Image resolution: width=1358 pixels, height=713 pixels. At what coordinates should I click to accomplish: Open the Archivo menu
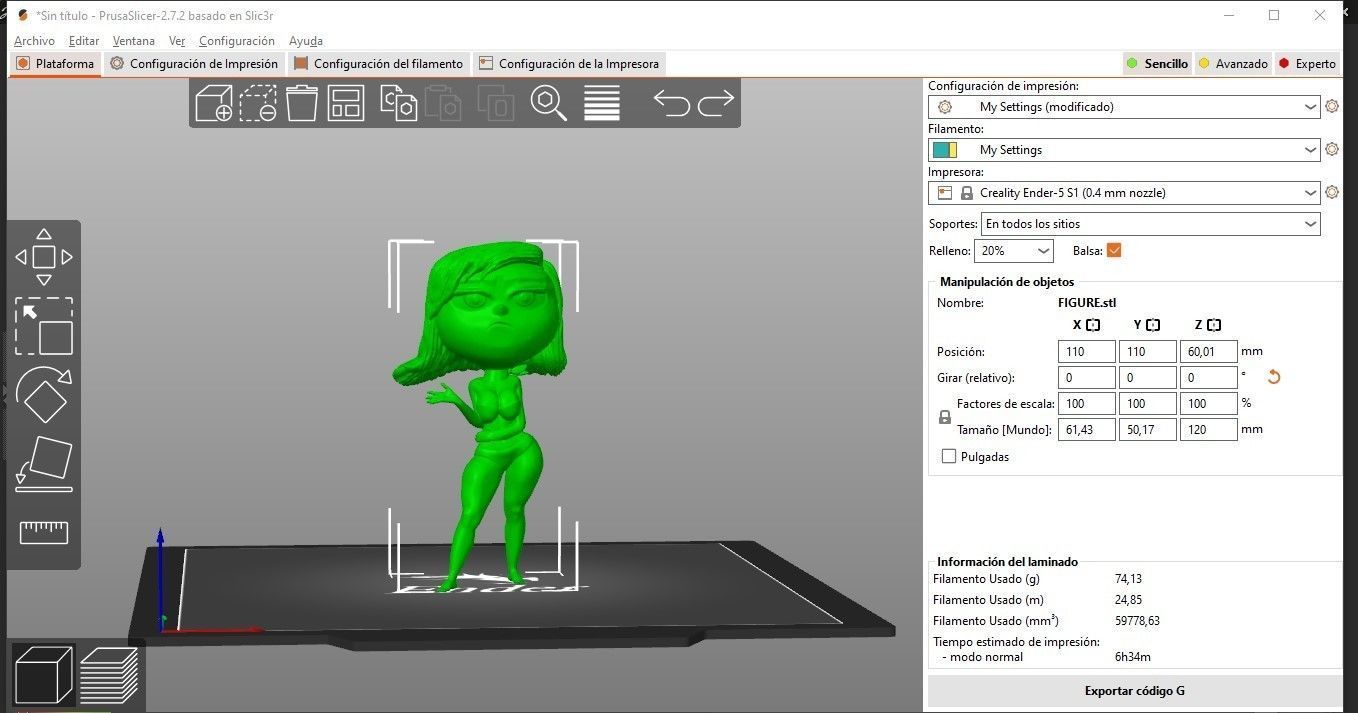point(34,41)
